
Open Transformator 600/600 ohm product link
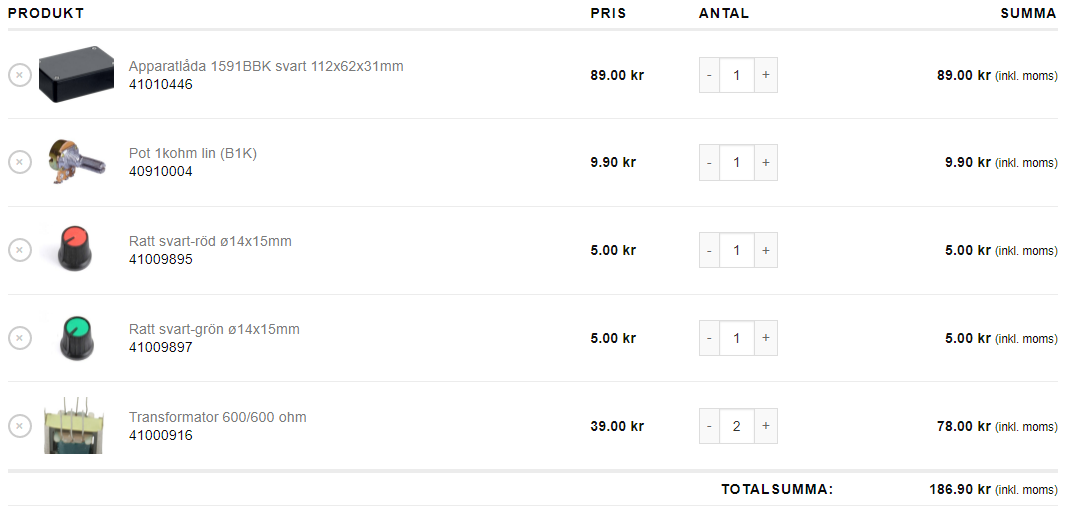218,417
